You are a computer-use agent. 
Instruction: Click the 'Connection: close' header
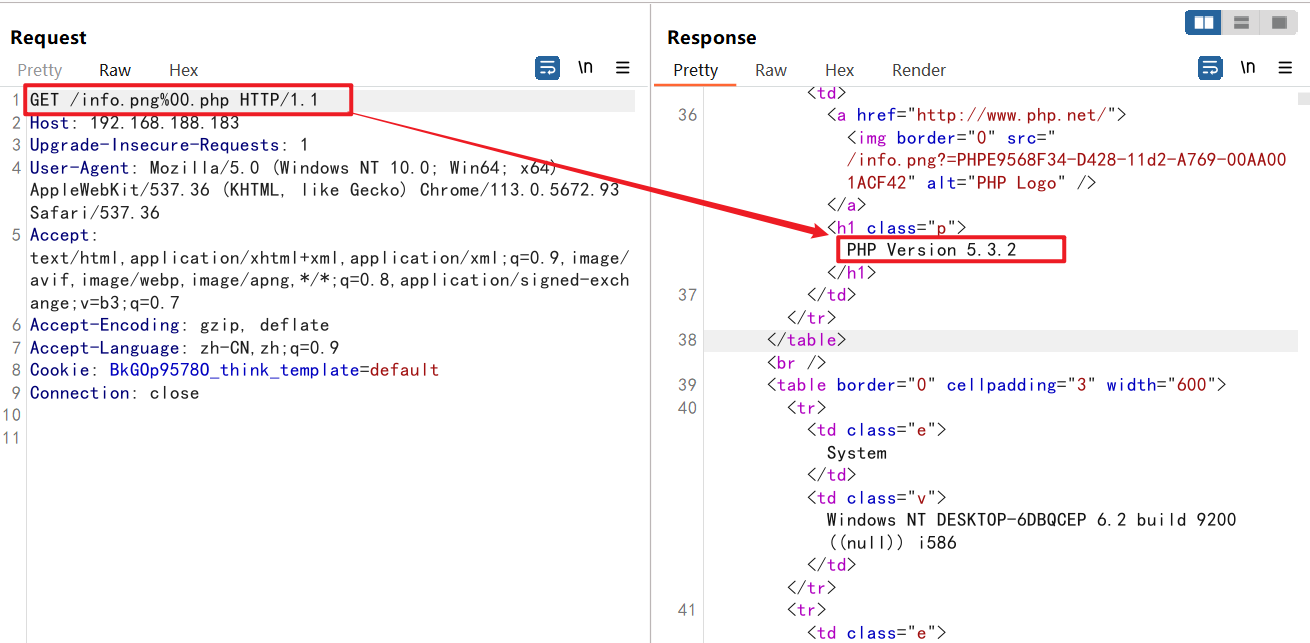[x=114, y=393]
